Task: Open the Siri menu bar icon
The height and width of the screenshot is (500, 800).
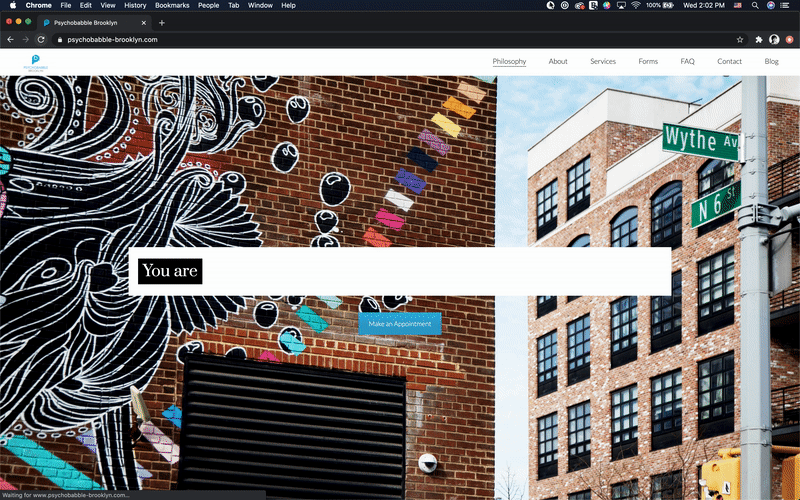Action: [770, 5]
